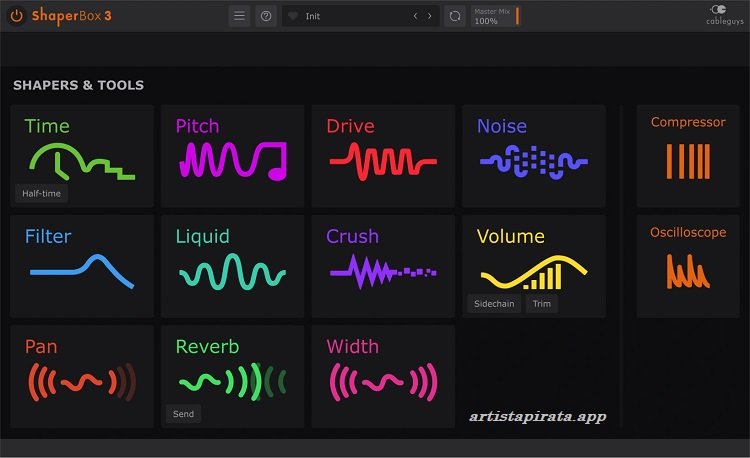This screenshot has height=458, width=750.
Task: Select the Half-time button
Action: tap(43, 193)
